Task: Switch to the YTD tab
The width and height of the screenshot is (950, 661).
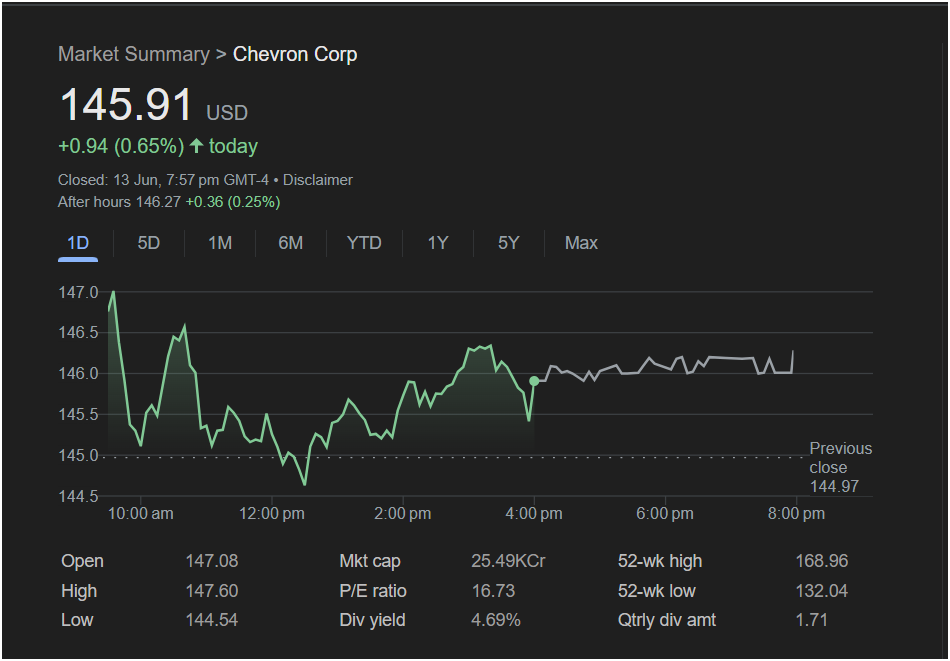Action: click(x=364, y=244)
